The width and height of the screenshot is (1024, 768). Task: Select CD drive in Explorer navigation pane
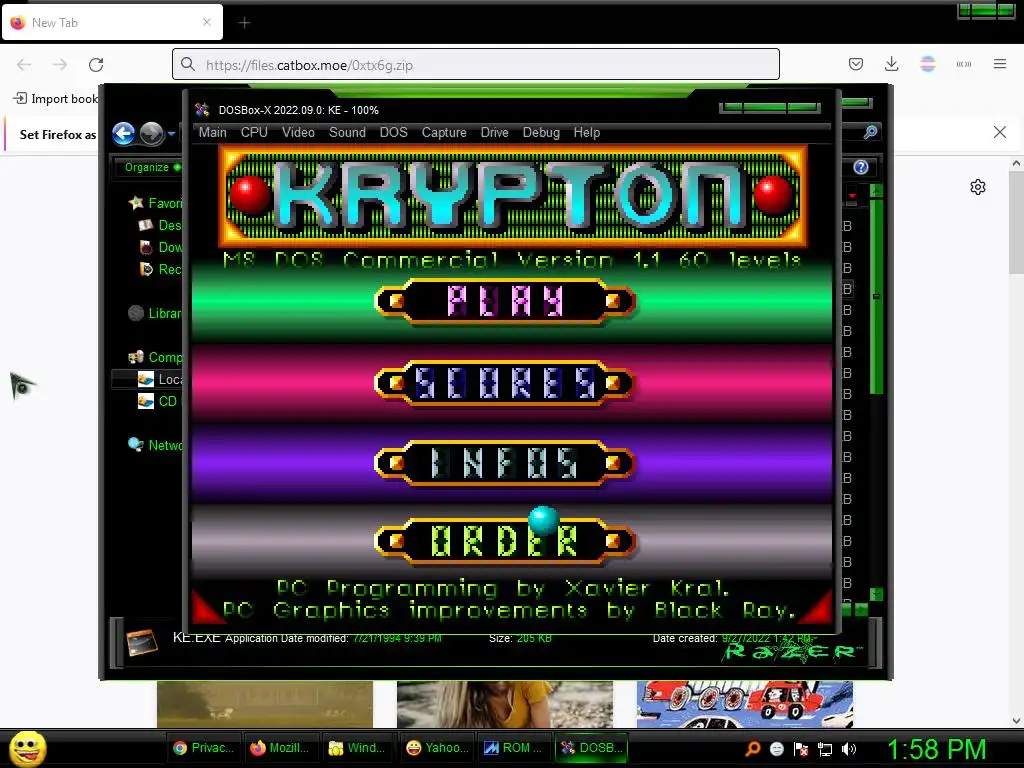tap(157, 401)
